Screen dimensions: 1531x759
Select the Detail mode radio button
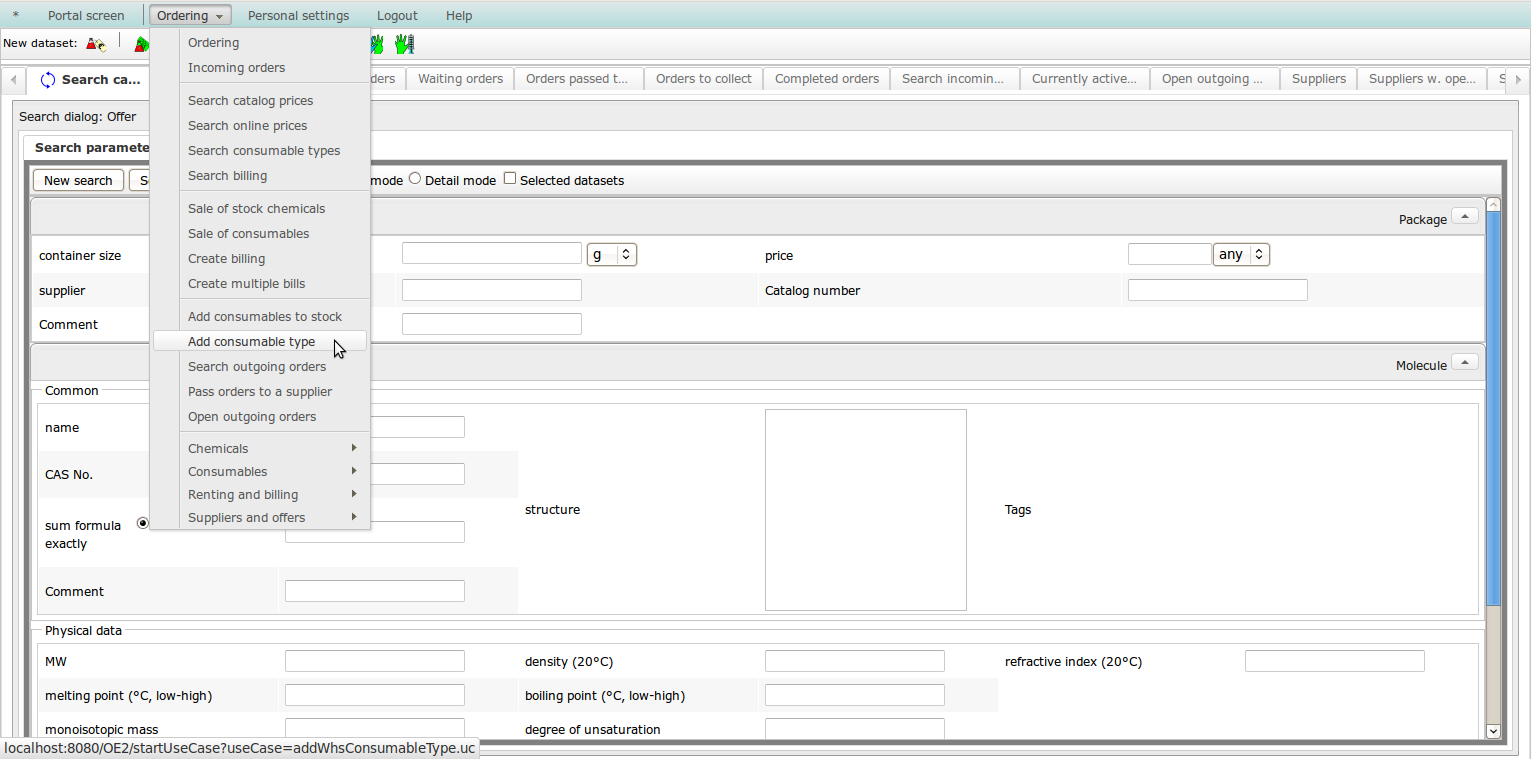[415, 179]
